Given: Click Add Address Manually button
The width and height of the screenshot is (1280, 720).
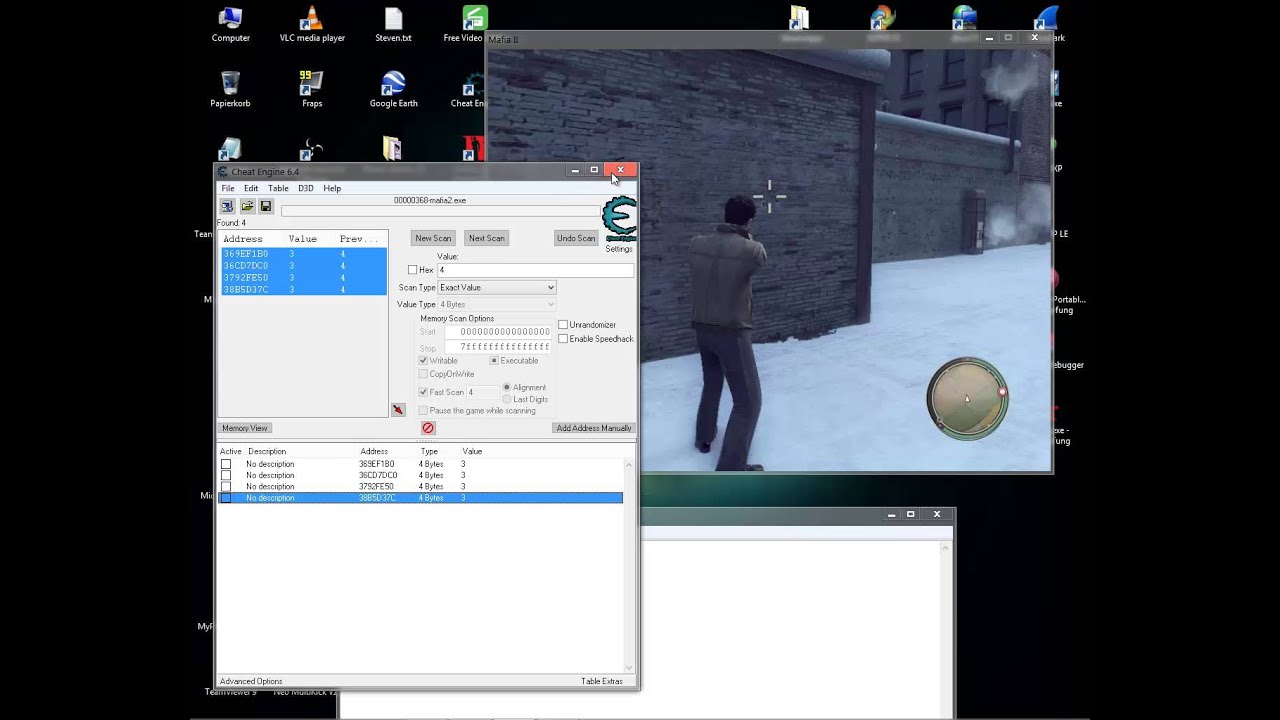Looking at the screenshot, I should point(594,428).
